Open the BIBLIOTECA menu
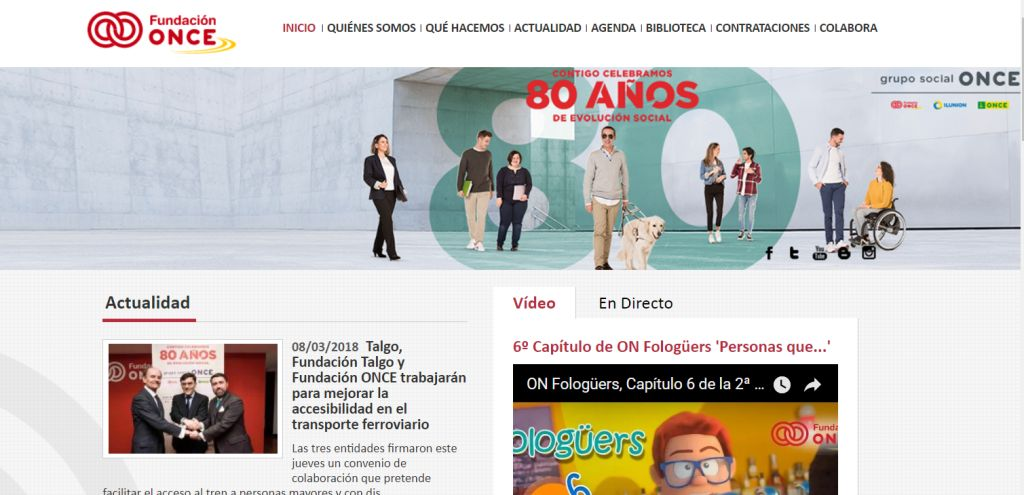The image size is (1024, 495). pos(676,28)
